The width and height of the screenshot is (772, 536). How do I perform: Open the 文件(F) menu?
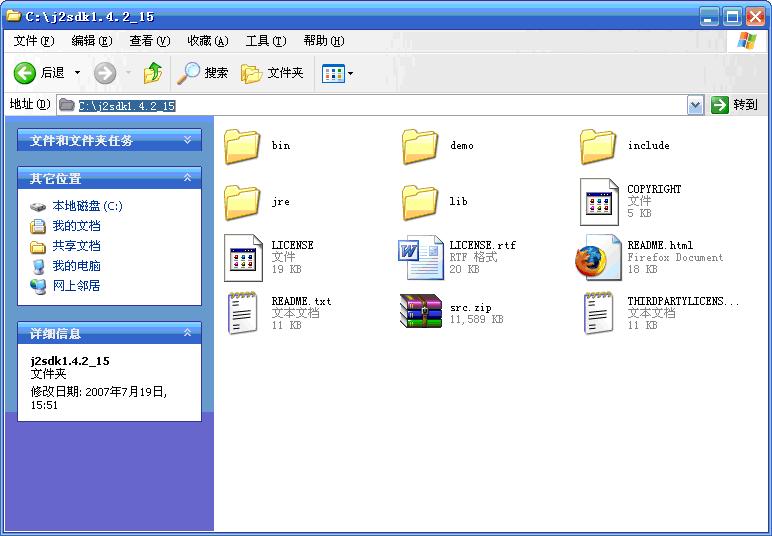[x=34, y=41]
